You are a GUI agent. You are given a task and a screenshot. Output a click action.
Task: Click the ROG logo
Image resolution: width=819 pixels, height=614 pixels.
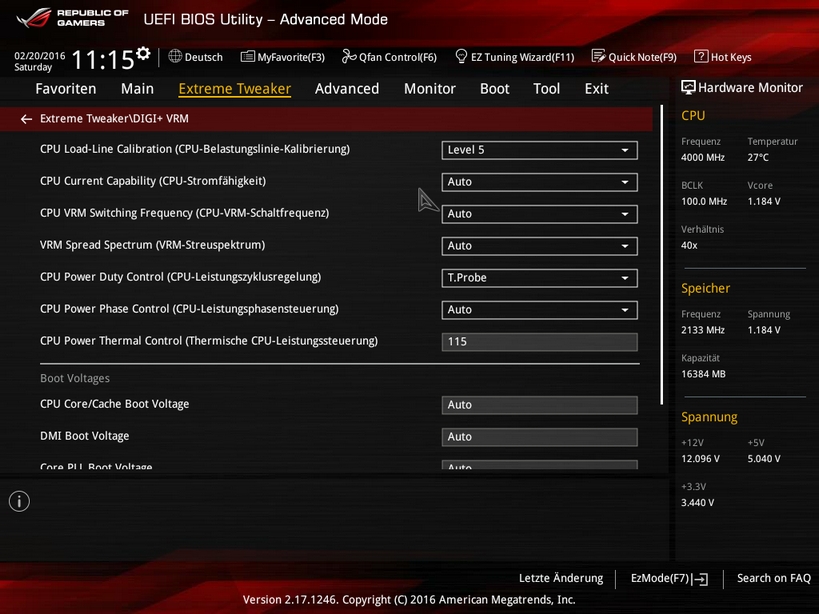[x=34, y=18]
